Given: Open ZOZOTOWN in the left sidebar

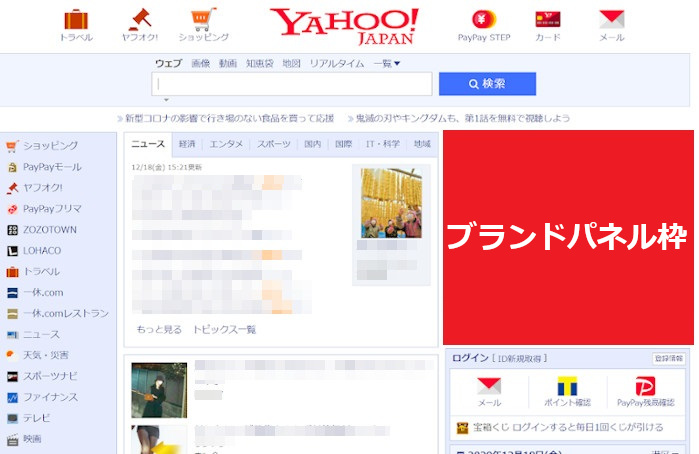Looking at the screenshot, I should pos(49,230).
